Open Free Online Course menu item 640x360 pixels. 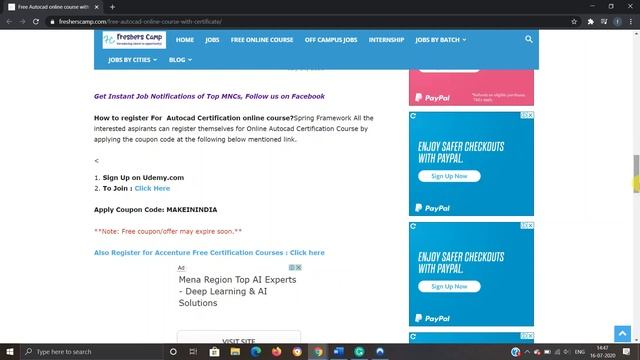coord(262,40)
